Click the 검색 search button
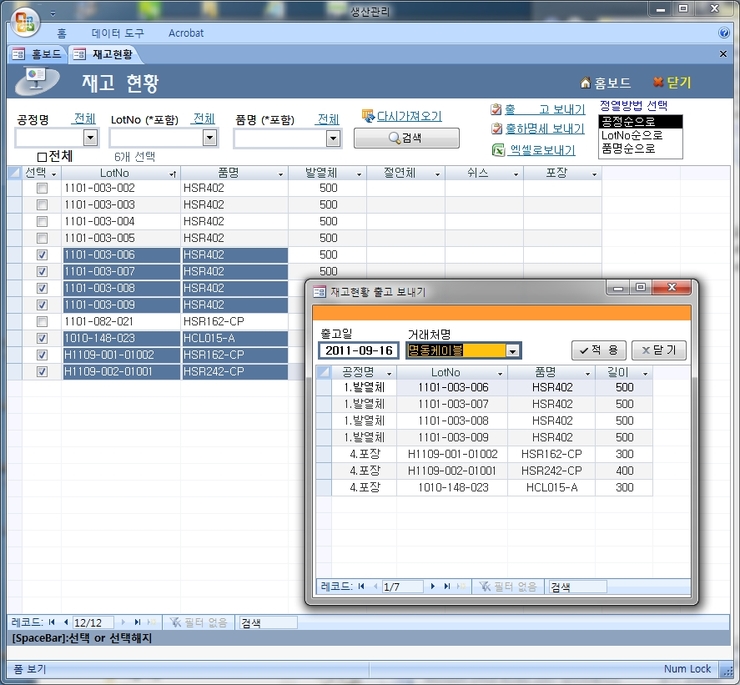The height and width of the screenshot is (685, 740). [406, 138]
